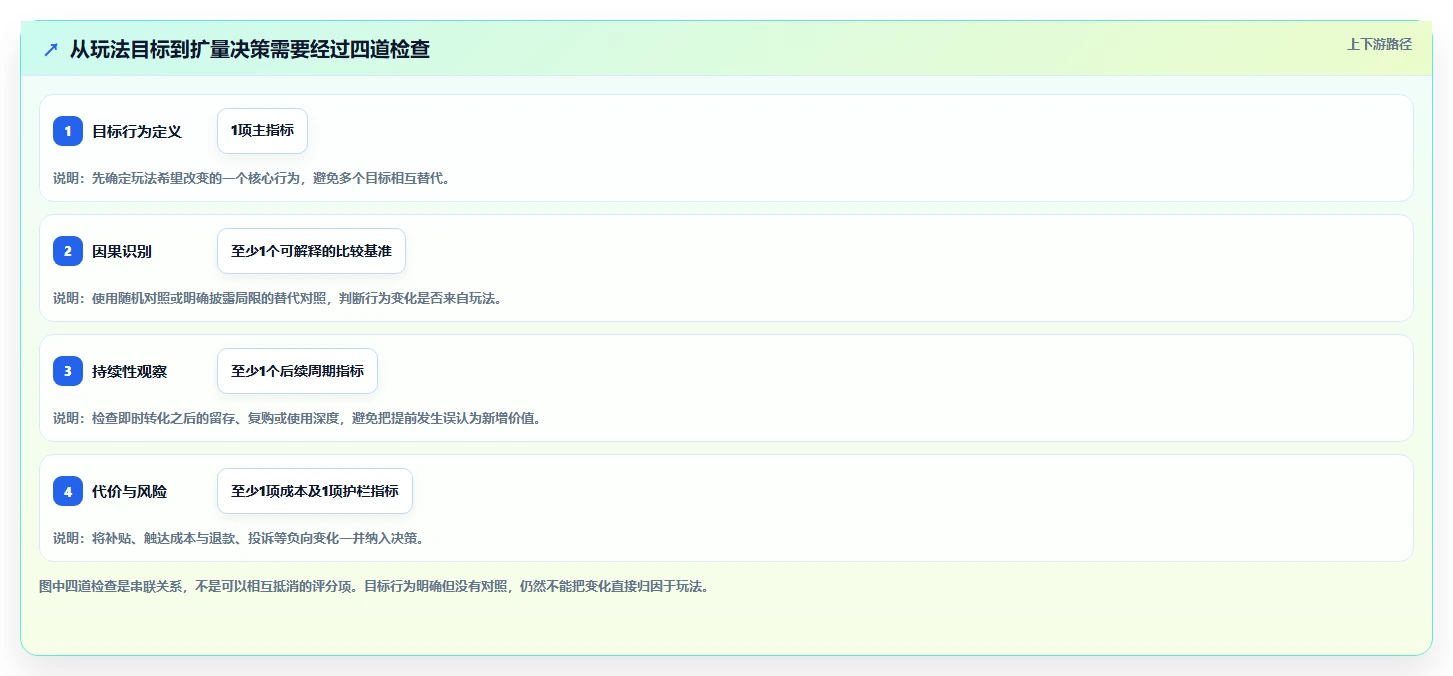Click the step 1 number badge
Image resolution: width=1453 pixels, height=676 pixels.
(x=68, y=131)
